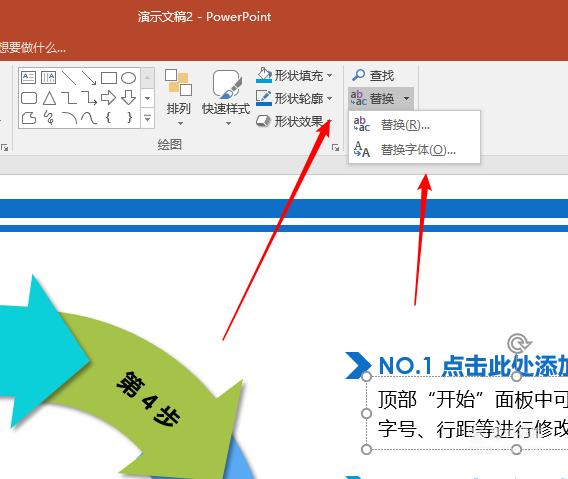
Task: Choose the rectangle shape
Action: (109, 78)
